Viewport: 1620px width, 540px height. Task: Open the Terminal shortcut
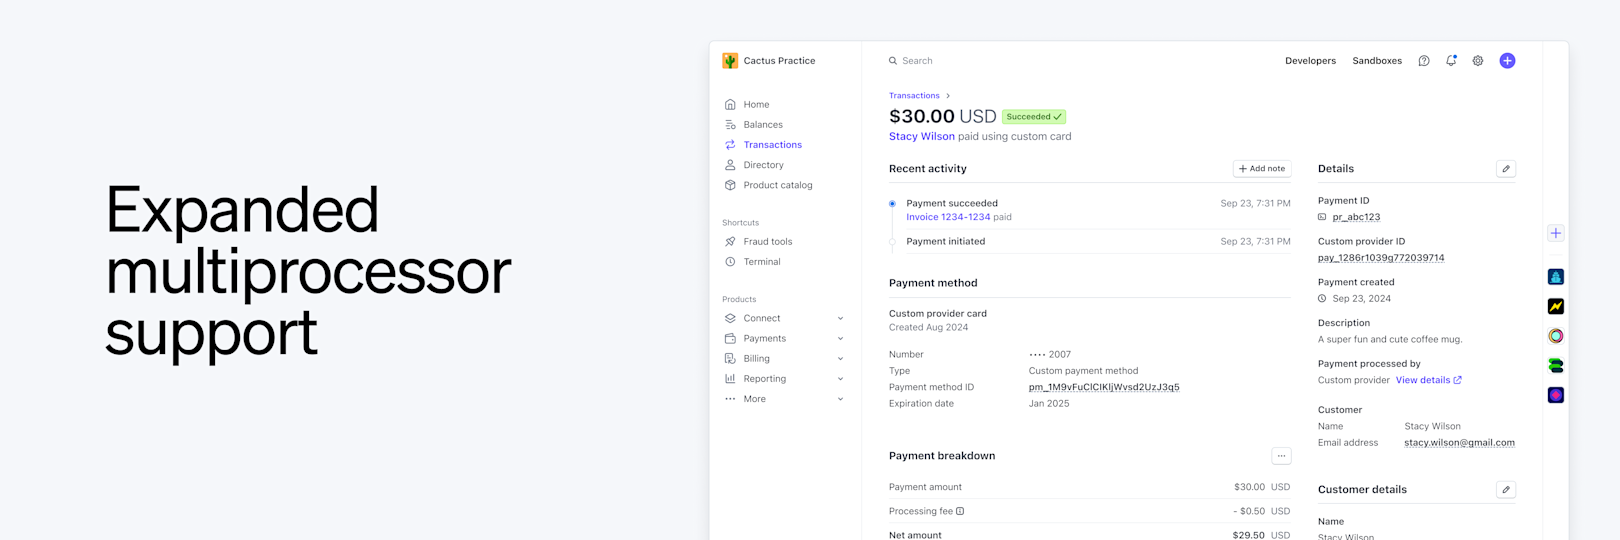tap(762, 262)
